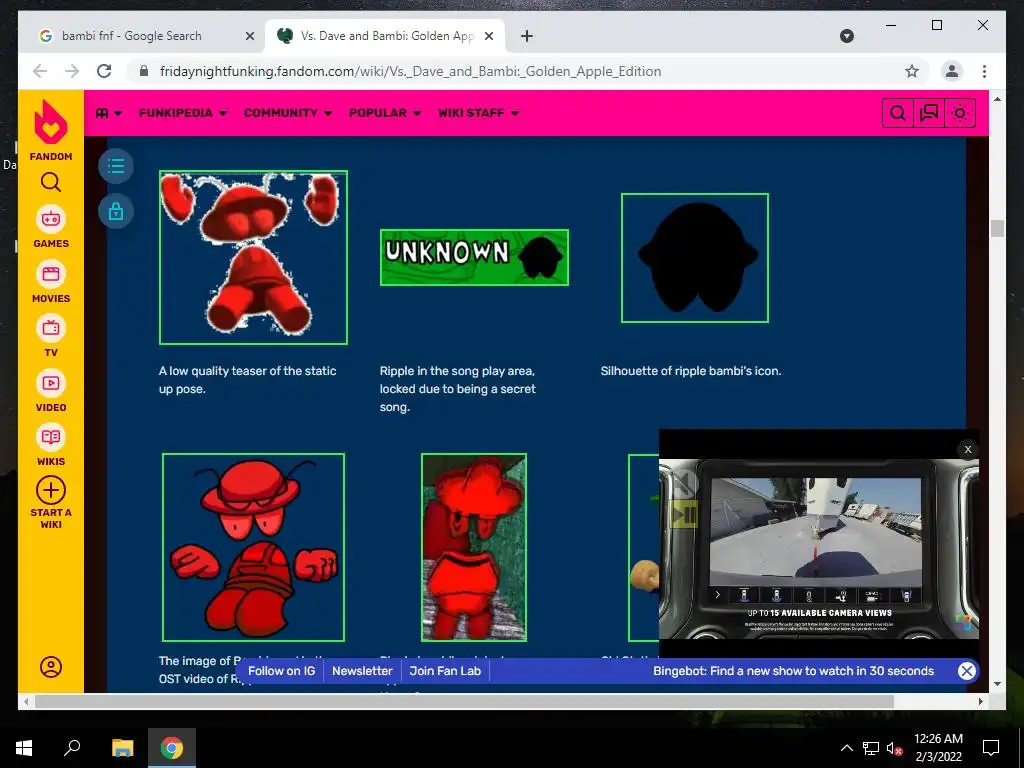This screenshot has height=768, width=1024.
Task: Open the notification center icon
Action: coord(991,748)
